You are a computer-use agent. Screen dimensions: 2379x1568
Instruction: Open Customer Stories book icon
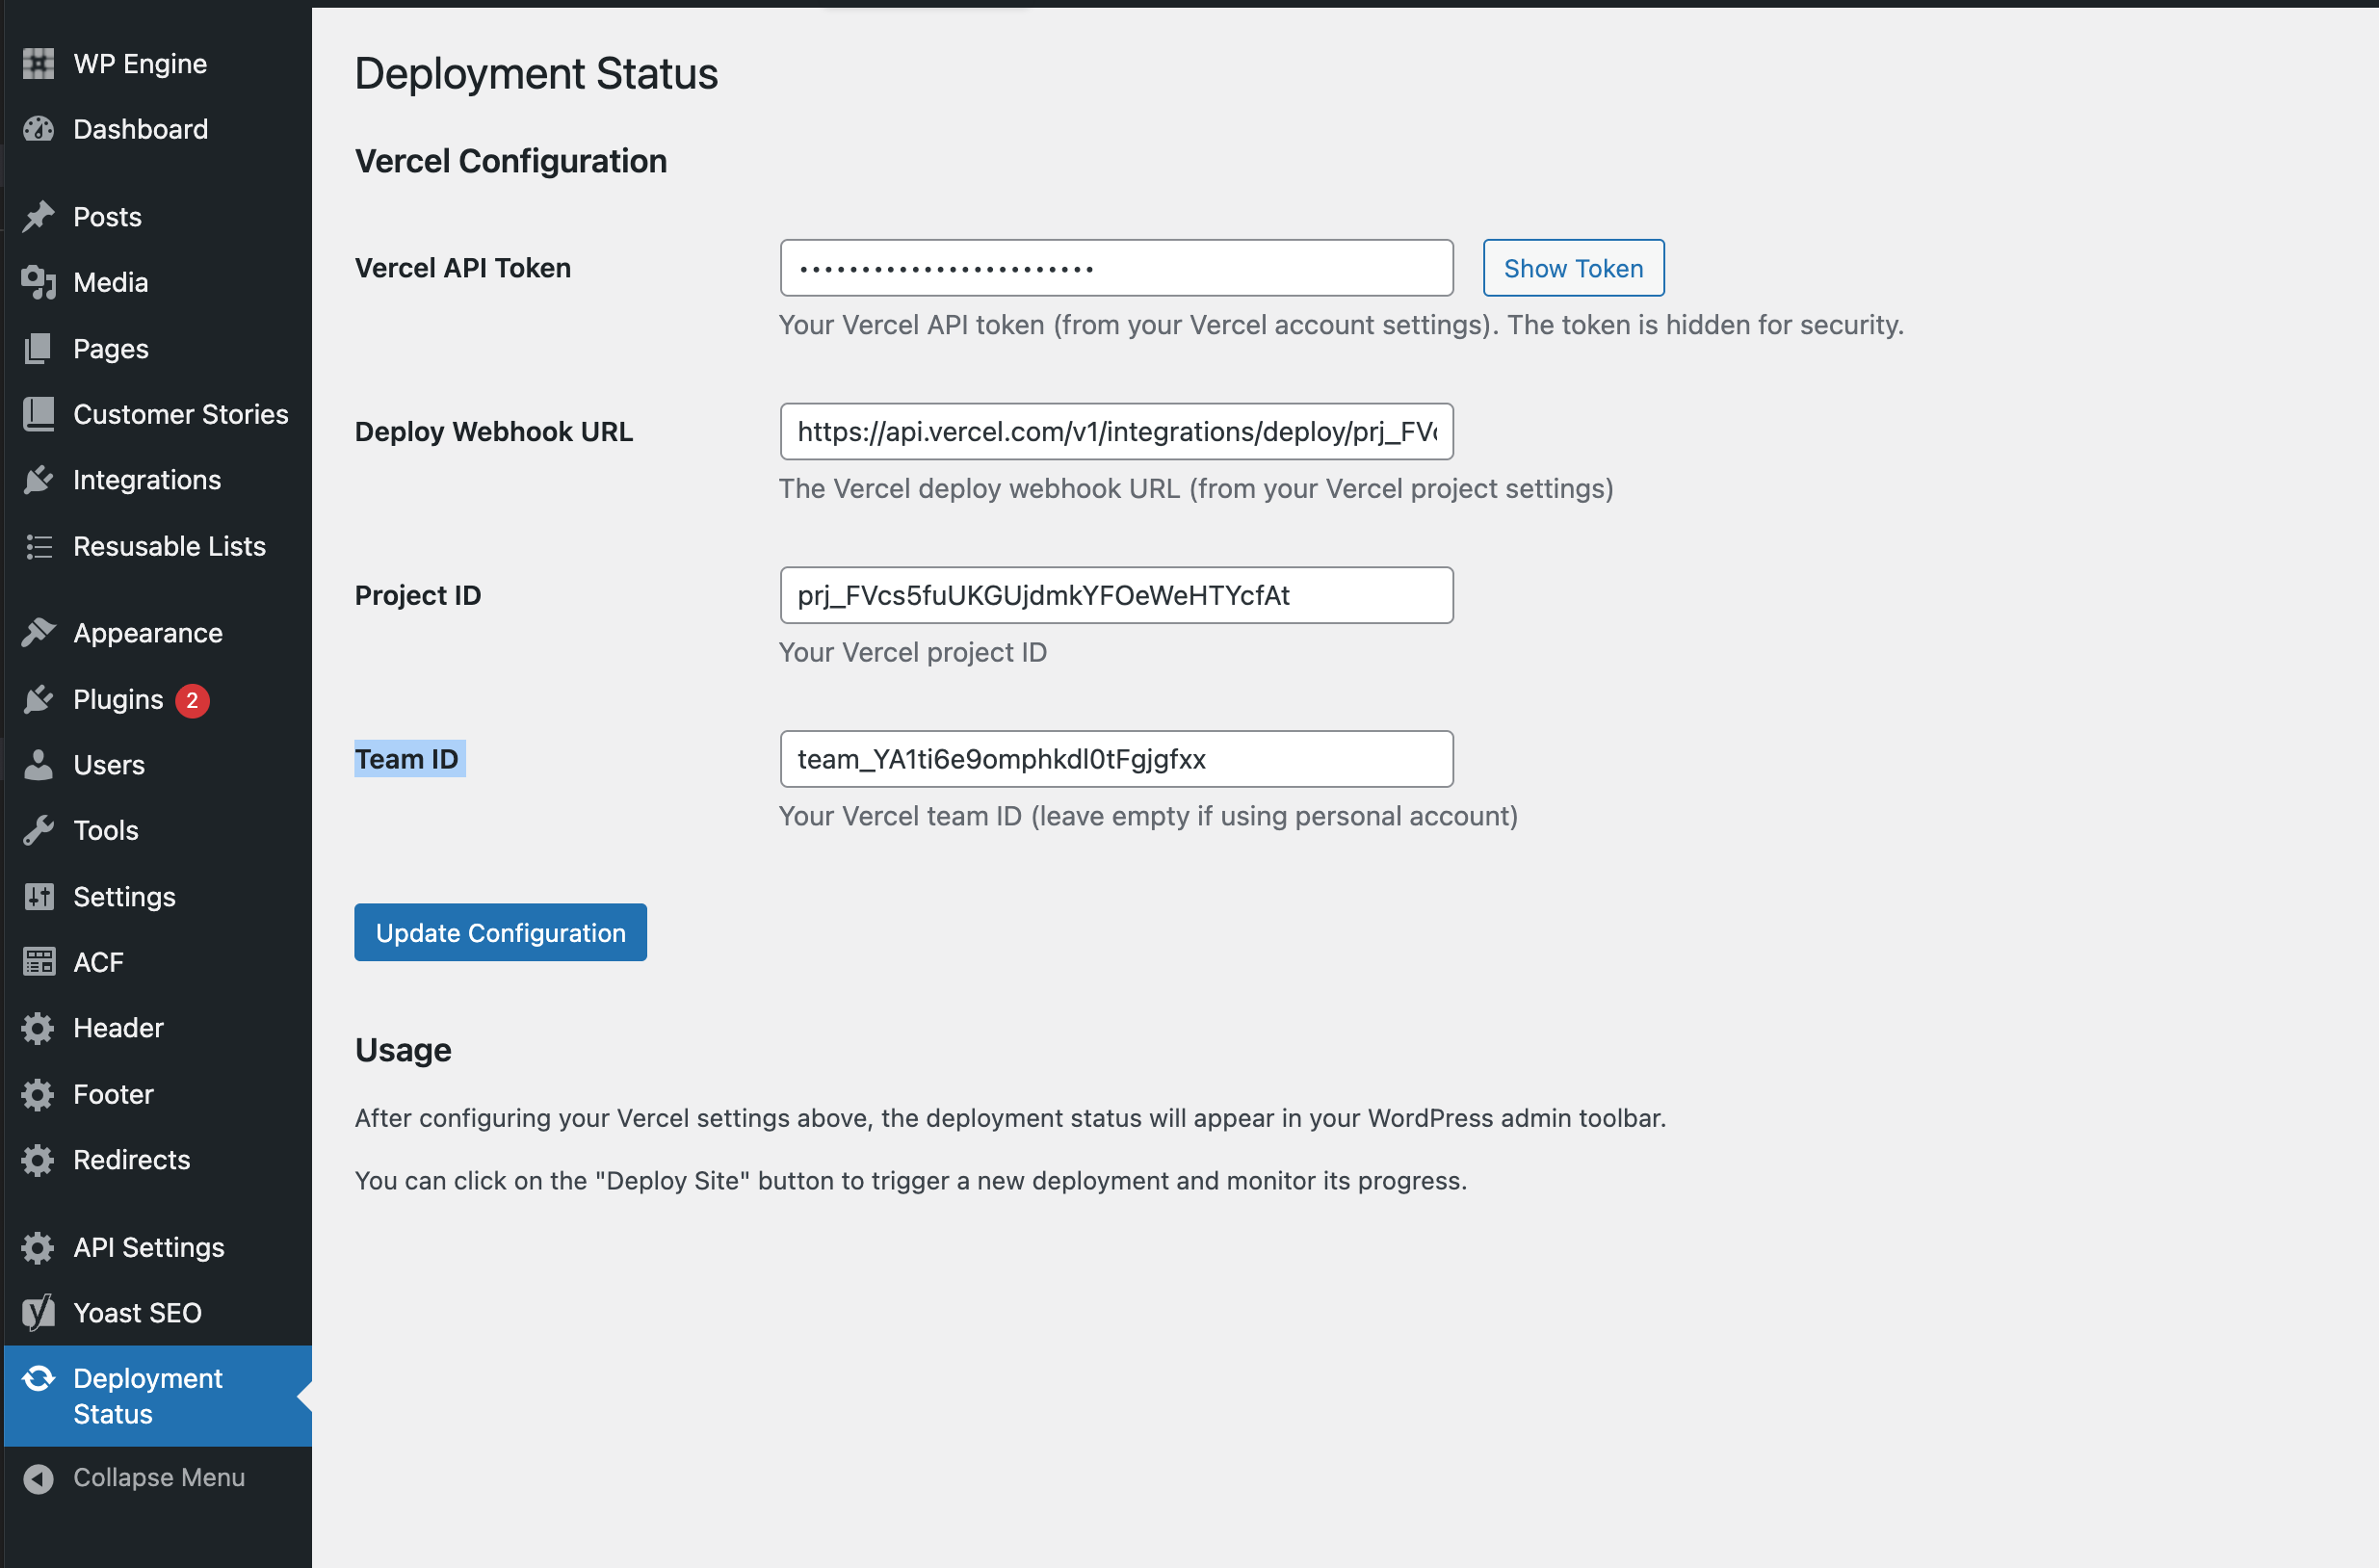coord(38,414)
